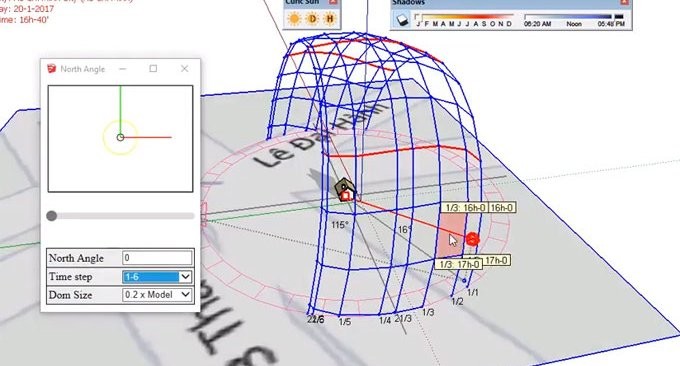Click the north angle slider handle
Screen dimensions: 680x366
[52, 216]
